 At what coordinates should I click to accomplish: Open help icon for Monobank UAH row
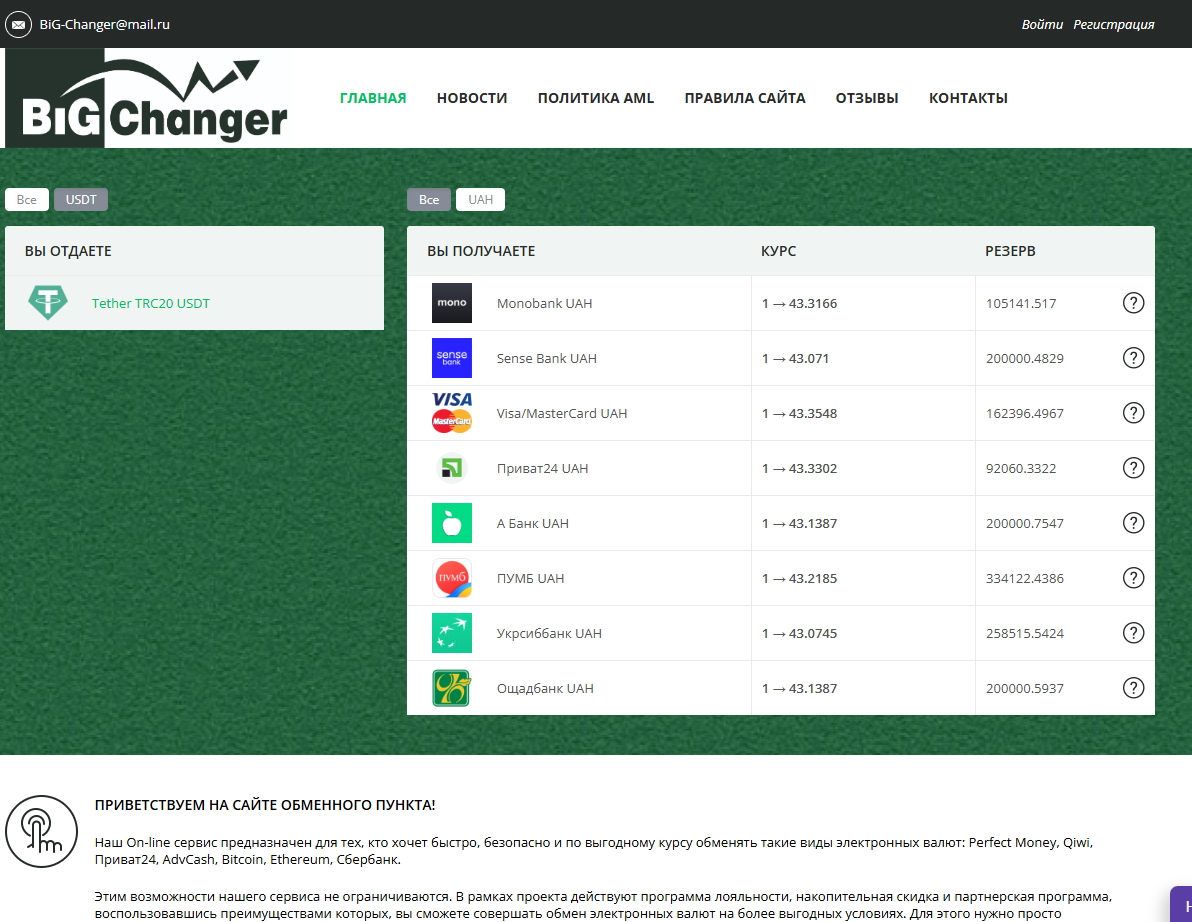tap(1133, 303)
